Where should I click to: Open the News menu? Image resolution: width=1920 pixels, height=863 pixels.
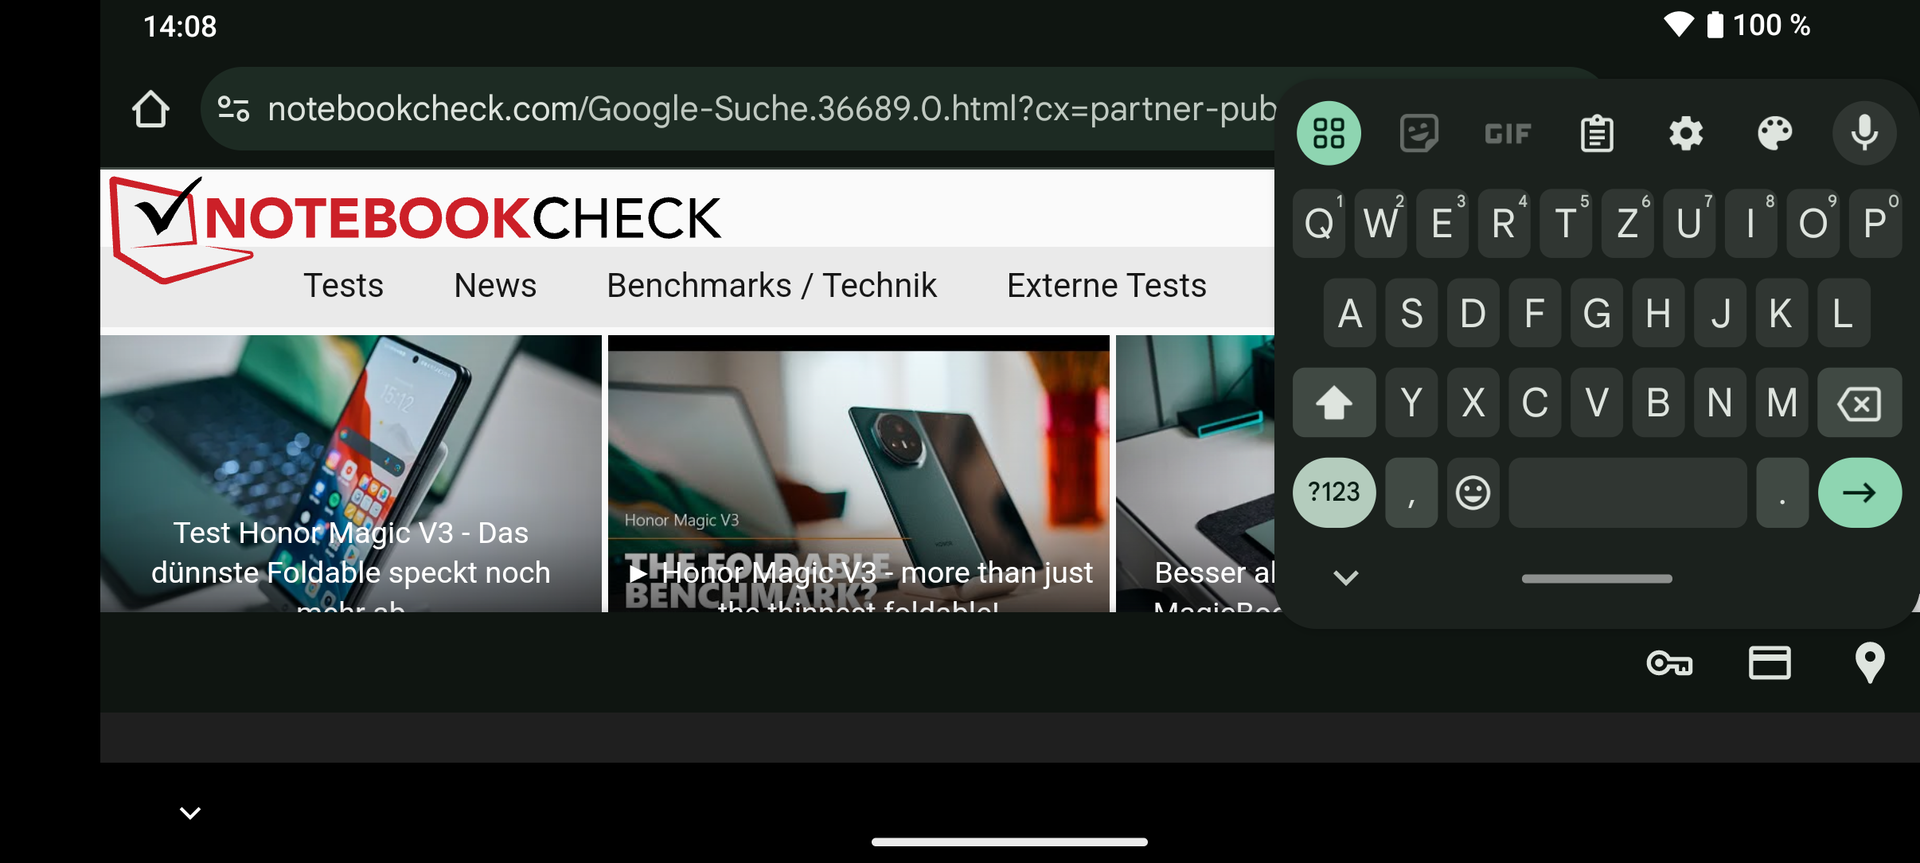tap(495, 286)
